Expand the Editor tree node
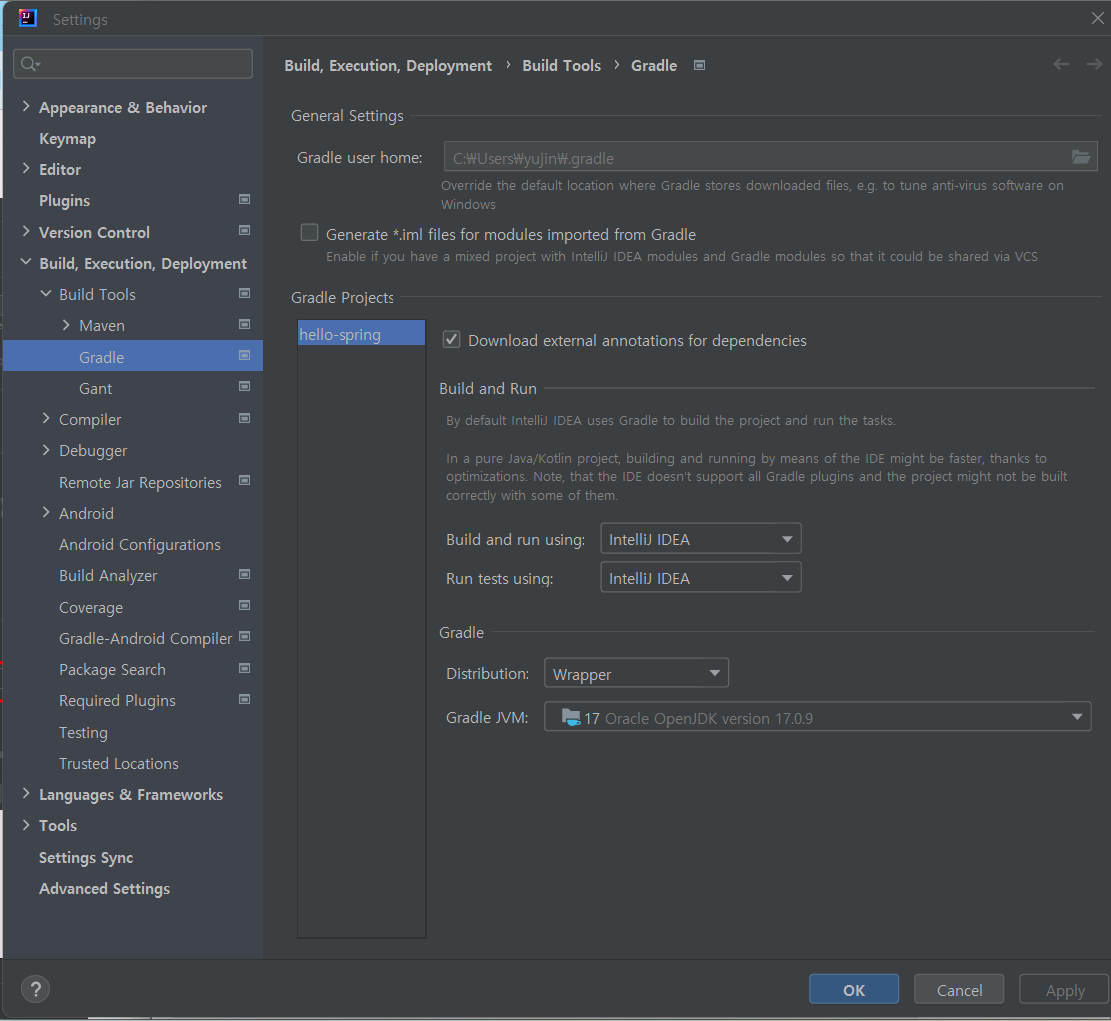 coord(26,169)
